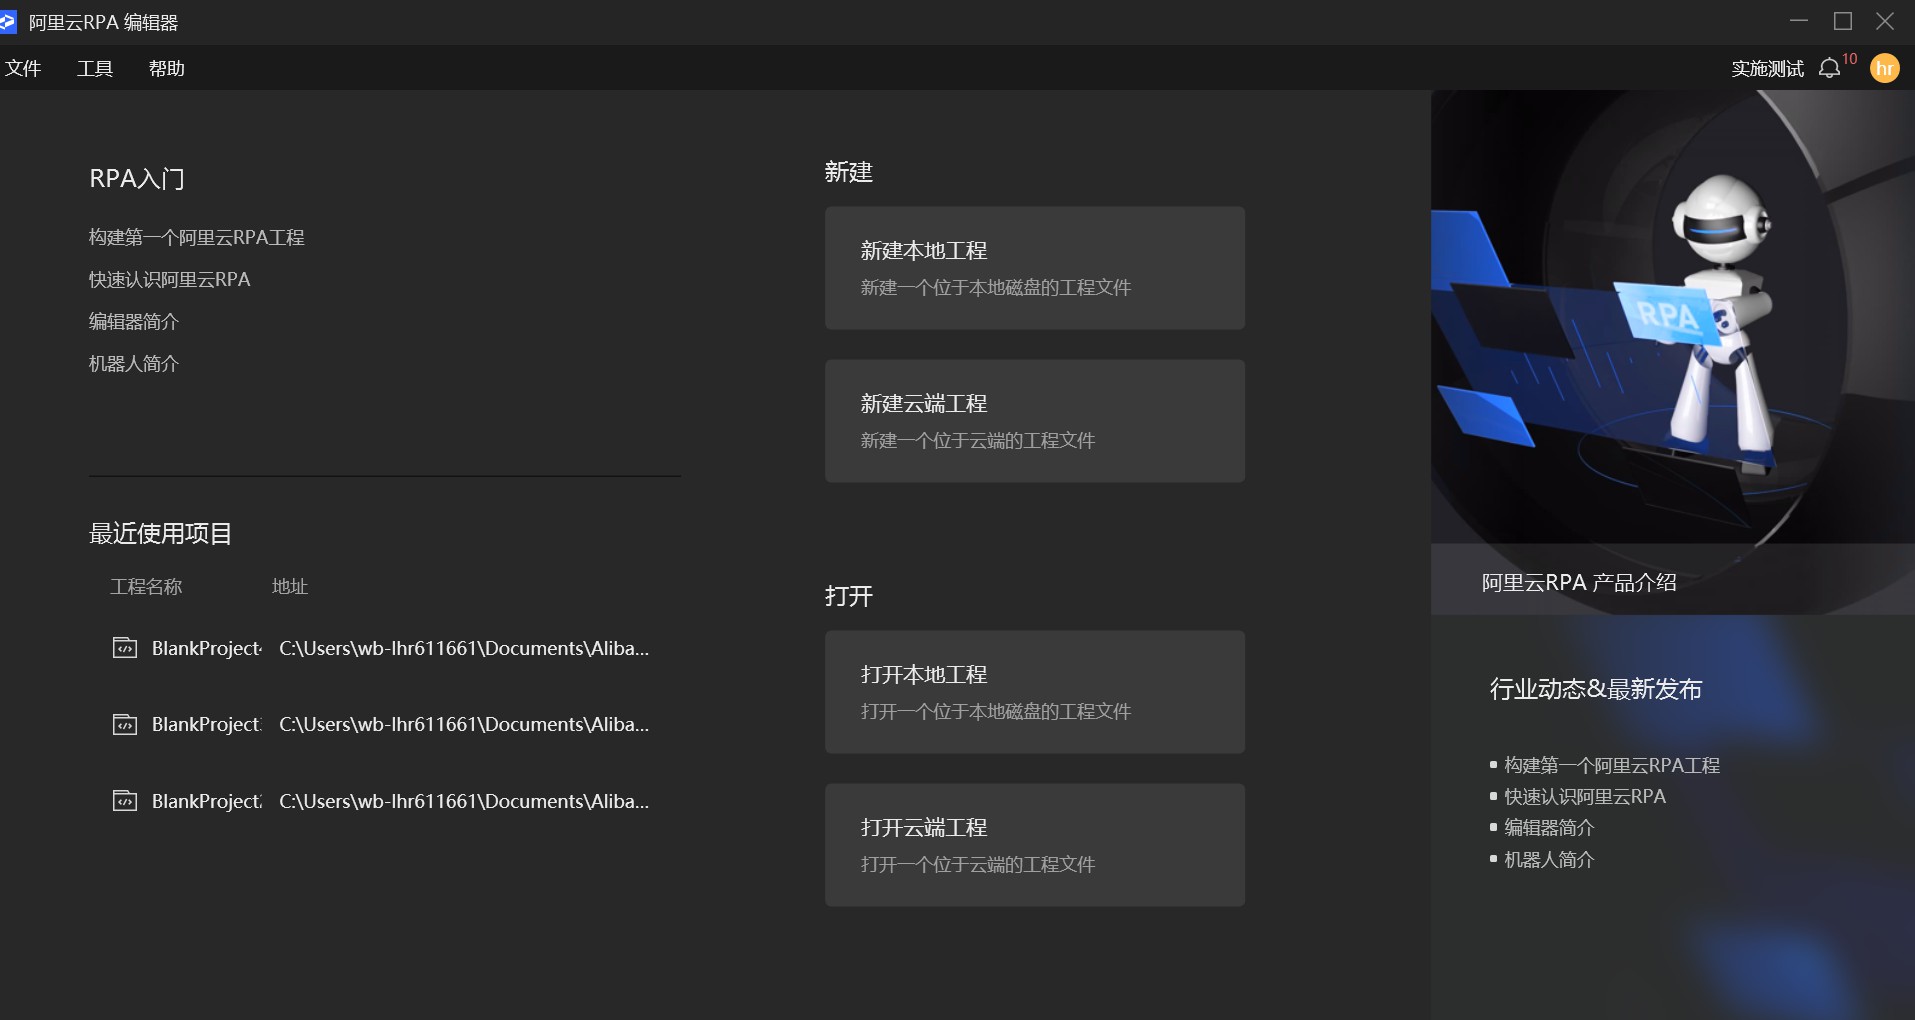Open 编辑器简介 under RPA入门
Screen dimensions: 1915x1020
pos(133,321)
